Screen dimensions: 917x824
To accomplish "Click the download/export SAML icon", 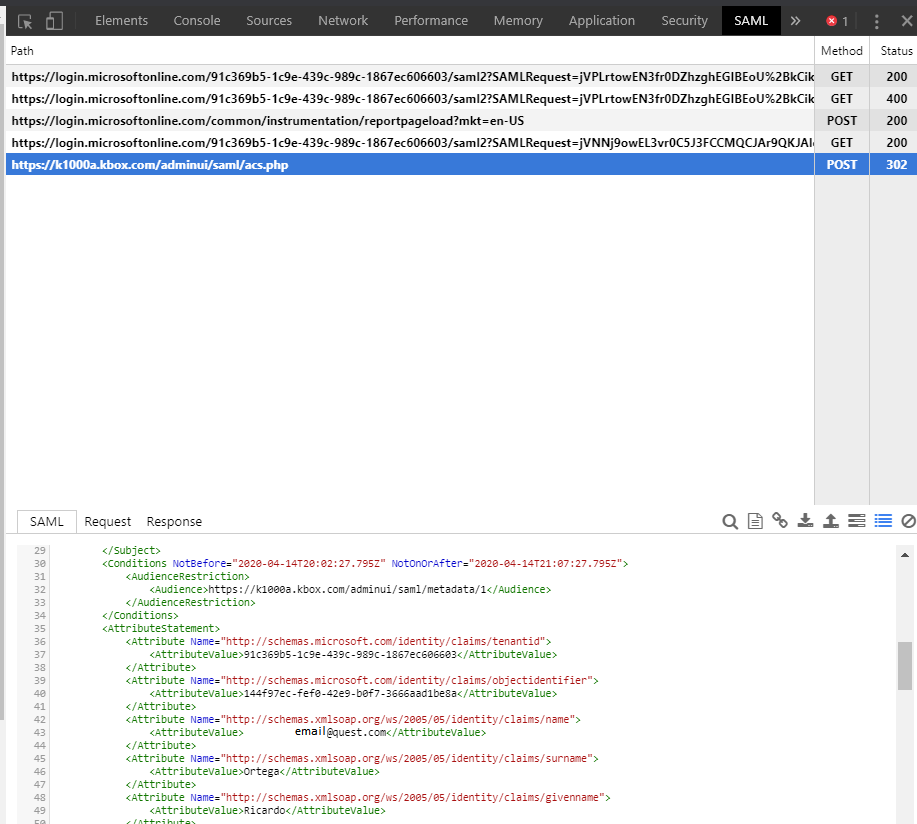I will [x=805, y=521].
